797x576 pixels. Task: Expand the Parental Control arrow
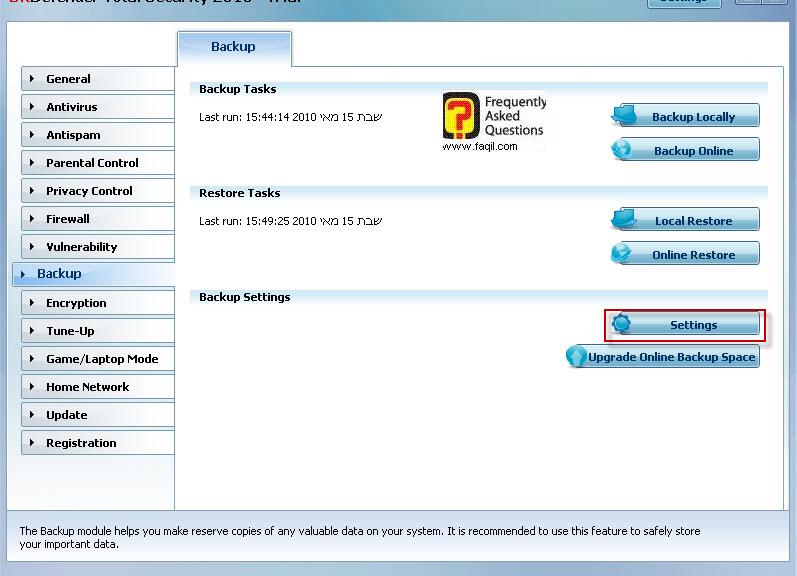click(32, 163)
